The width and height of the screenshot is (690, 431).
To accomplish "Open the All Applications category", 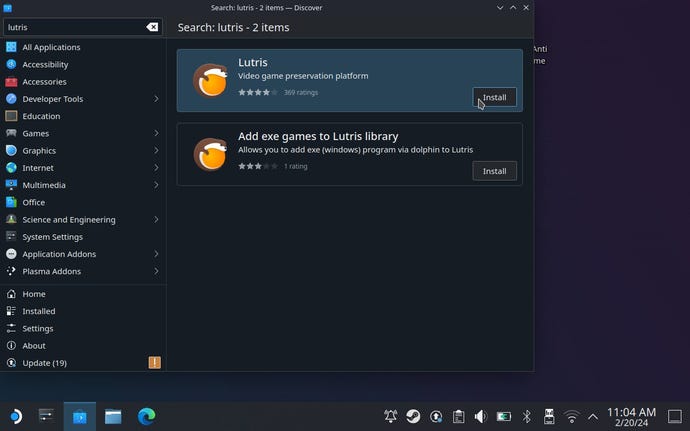I will (51, 47).
